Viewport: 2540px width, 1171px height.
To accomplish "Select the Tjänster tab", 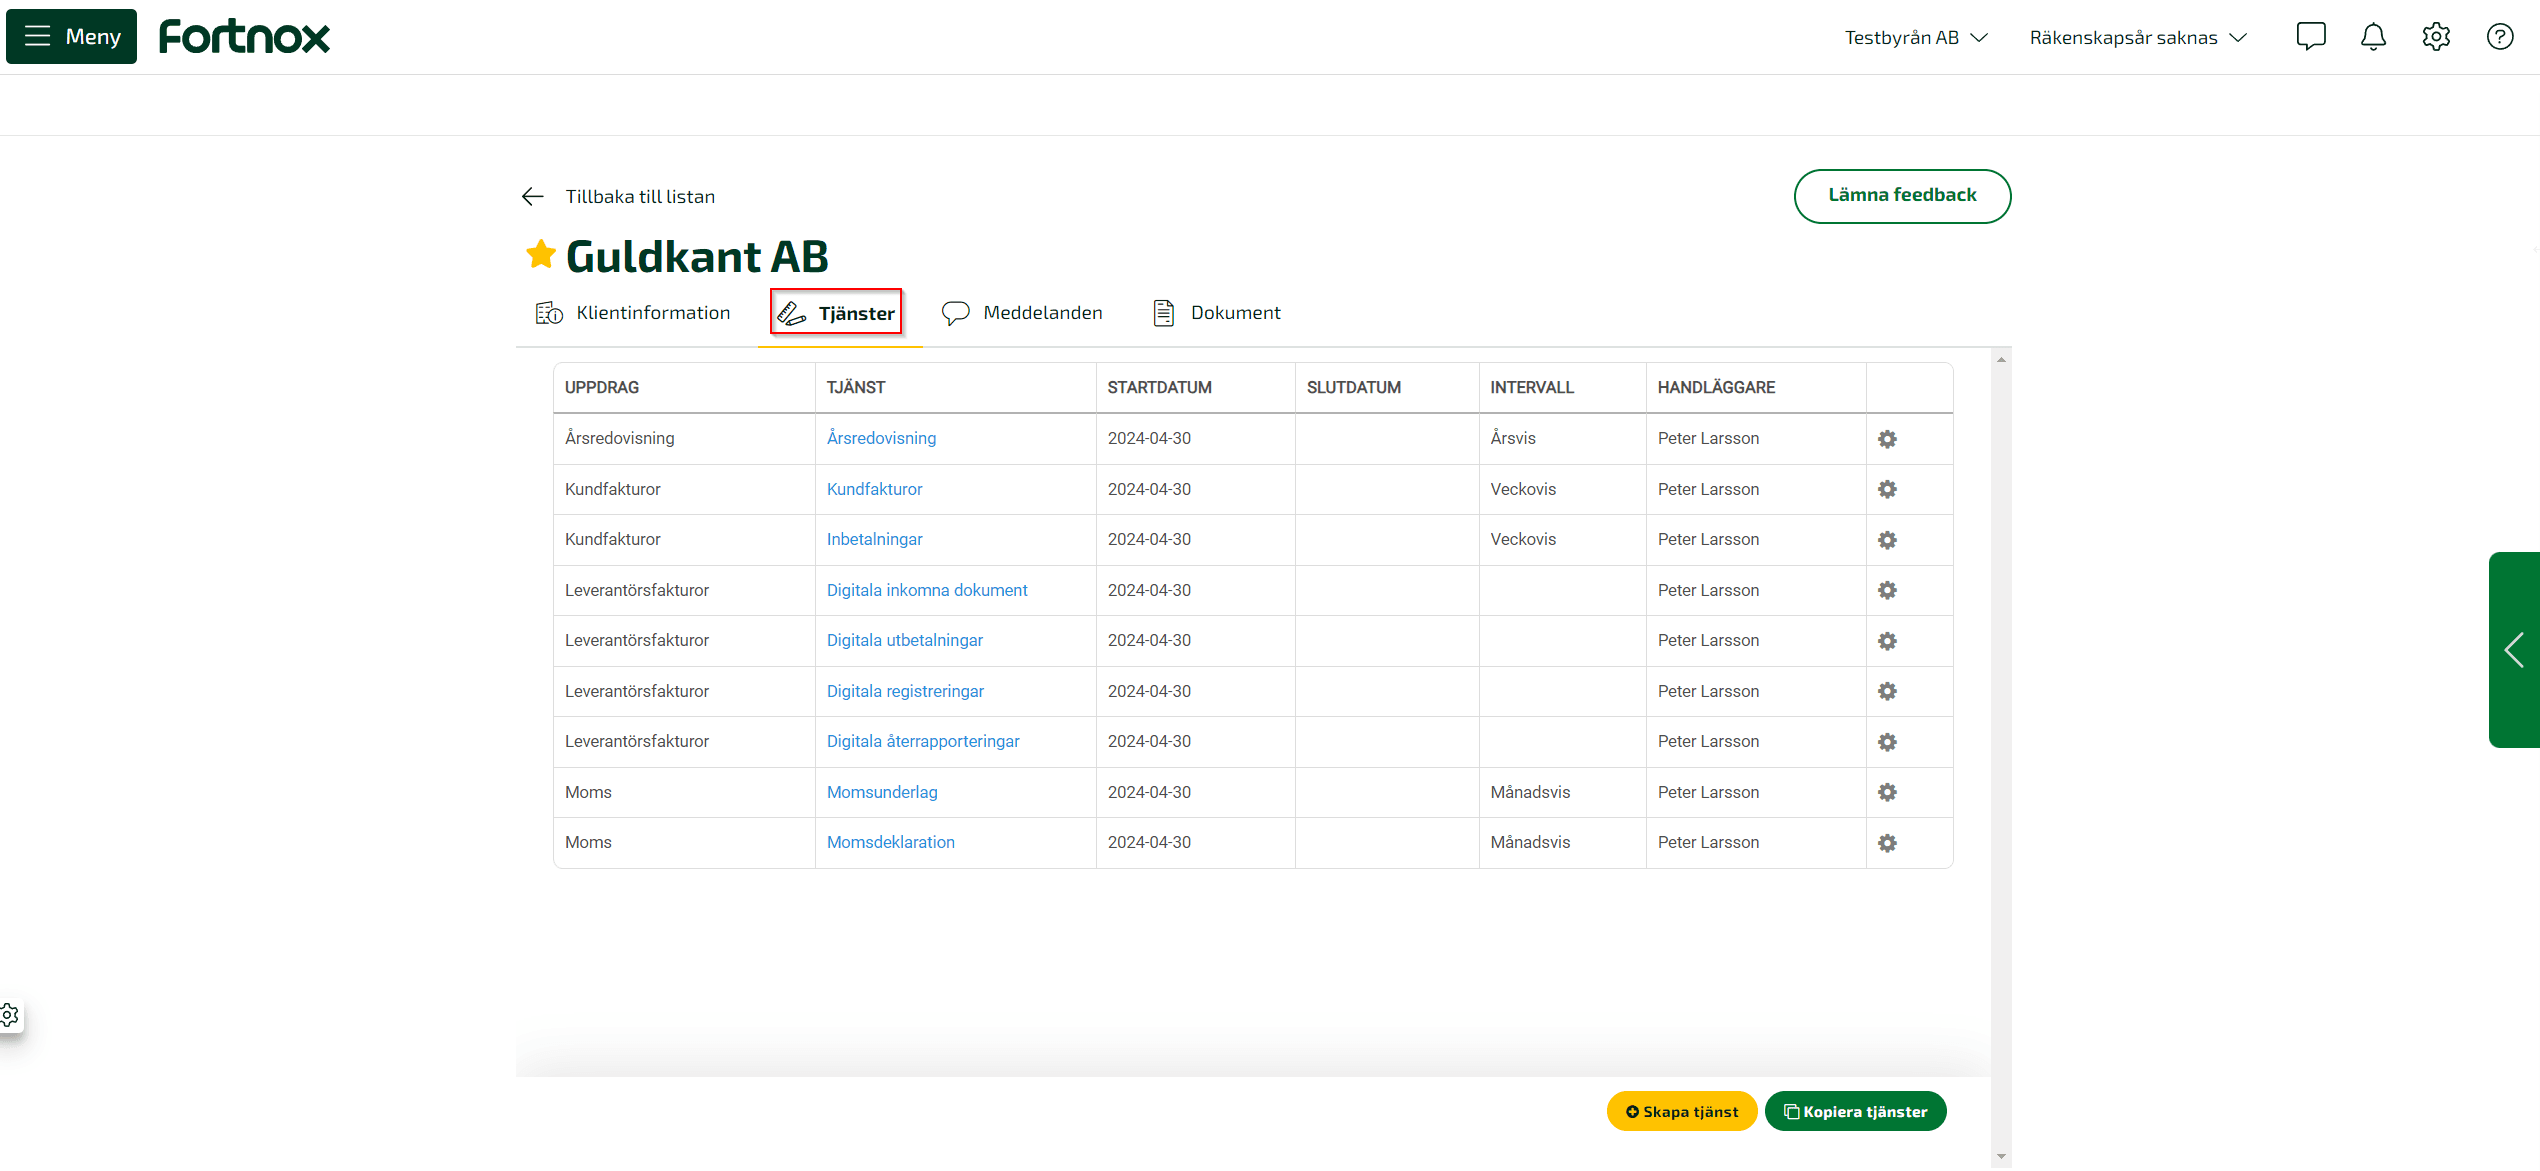I will (x=837, y=313).
